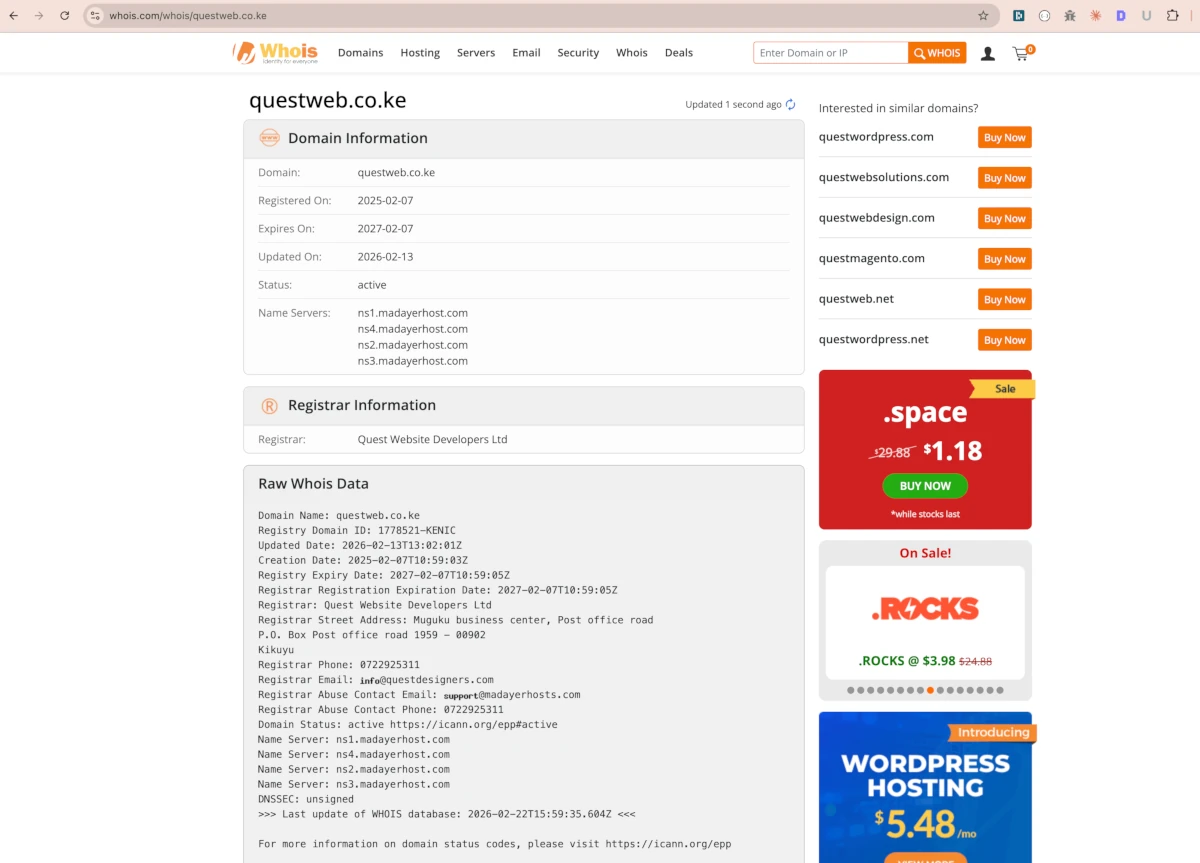This screenshot has width=1200, height=863.
Task: Open the Deals menu item
Action: coord(678,52)
